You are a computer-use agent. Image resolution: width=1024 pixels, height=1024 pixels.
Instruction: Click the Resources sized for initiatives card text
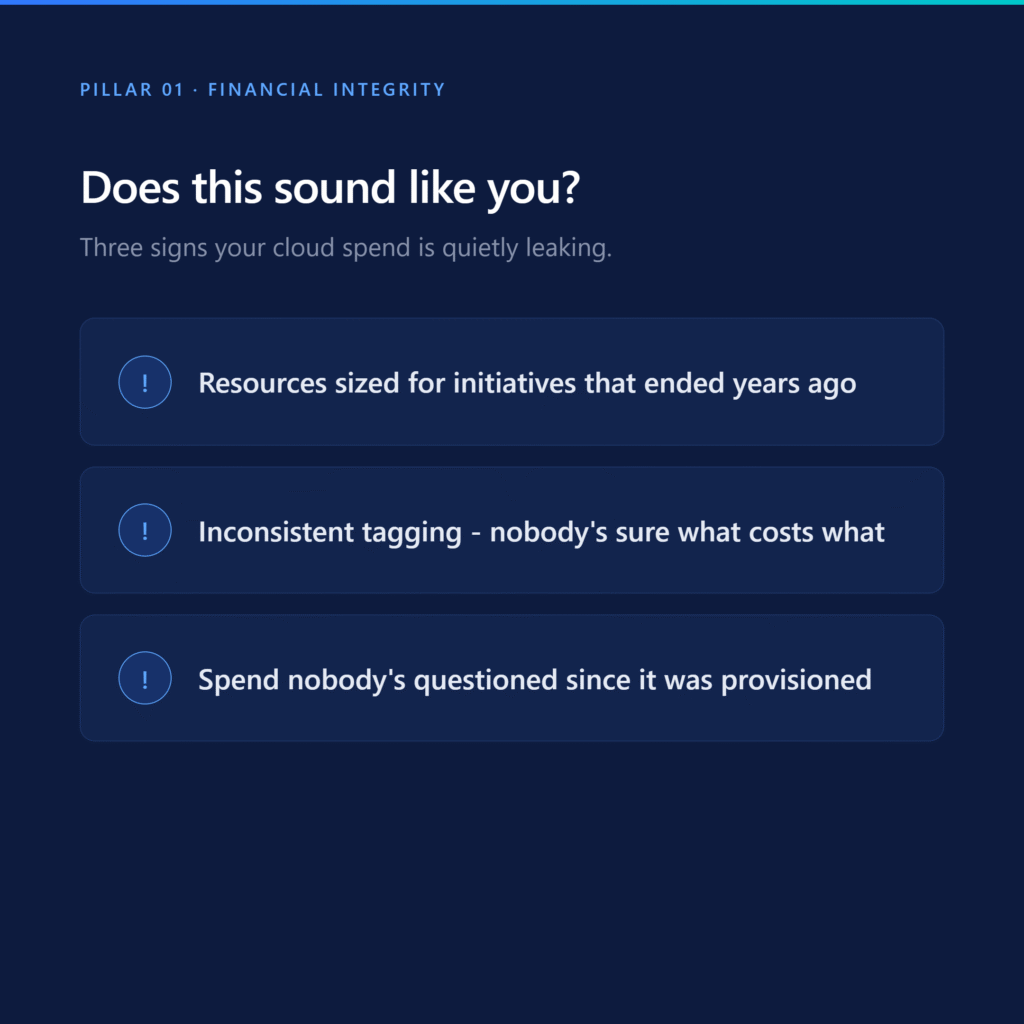click(527, 383)
